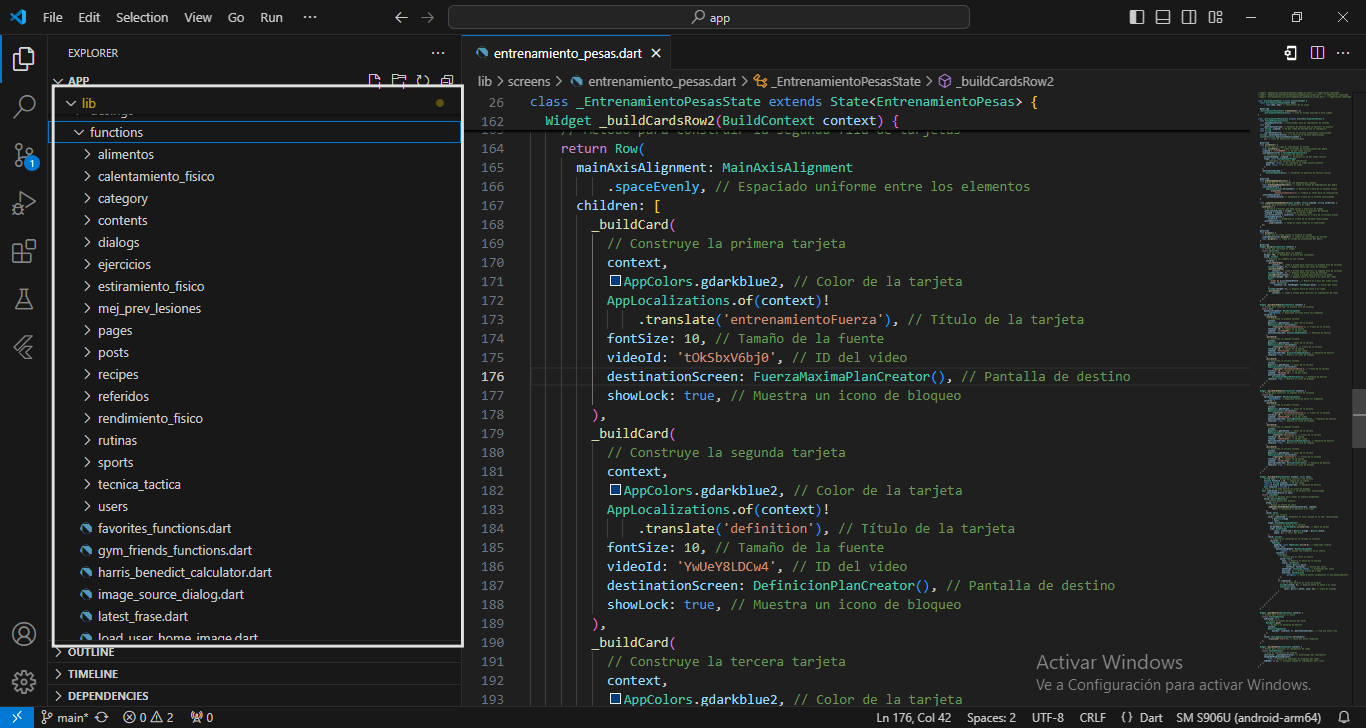Viewport: 1366px width, 728px height.
Task: Click Ln 176, Col 42 in status bar
Action: [x=913, y=717]
